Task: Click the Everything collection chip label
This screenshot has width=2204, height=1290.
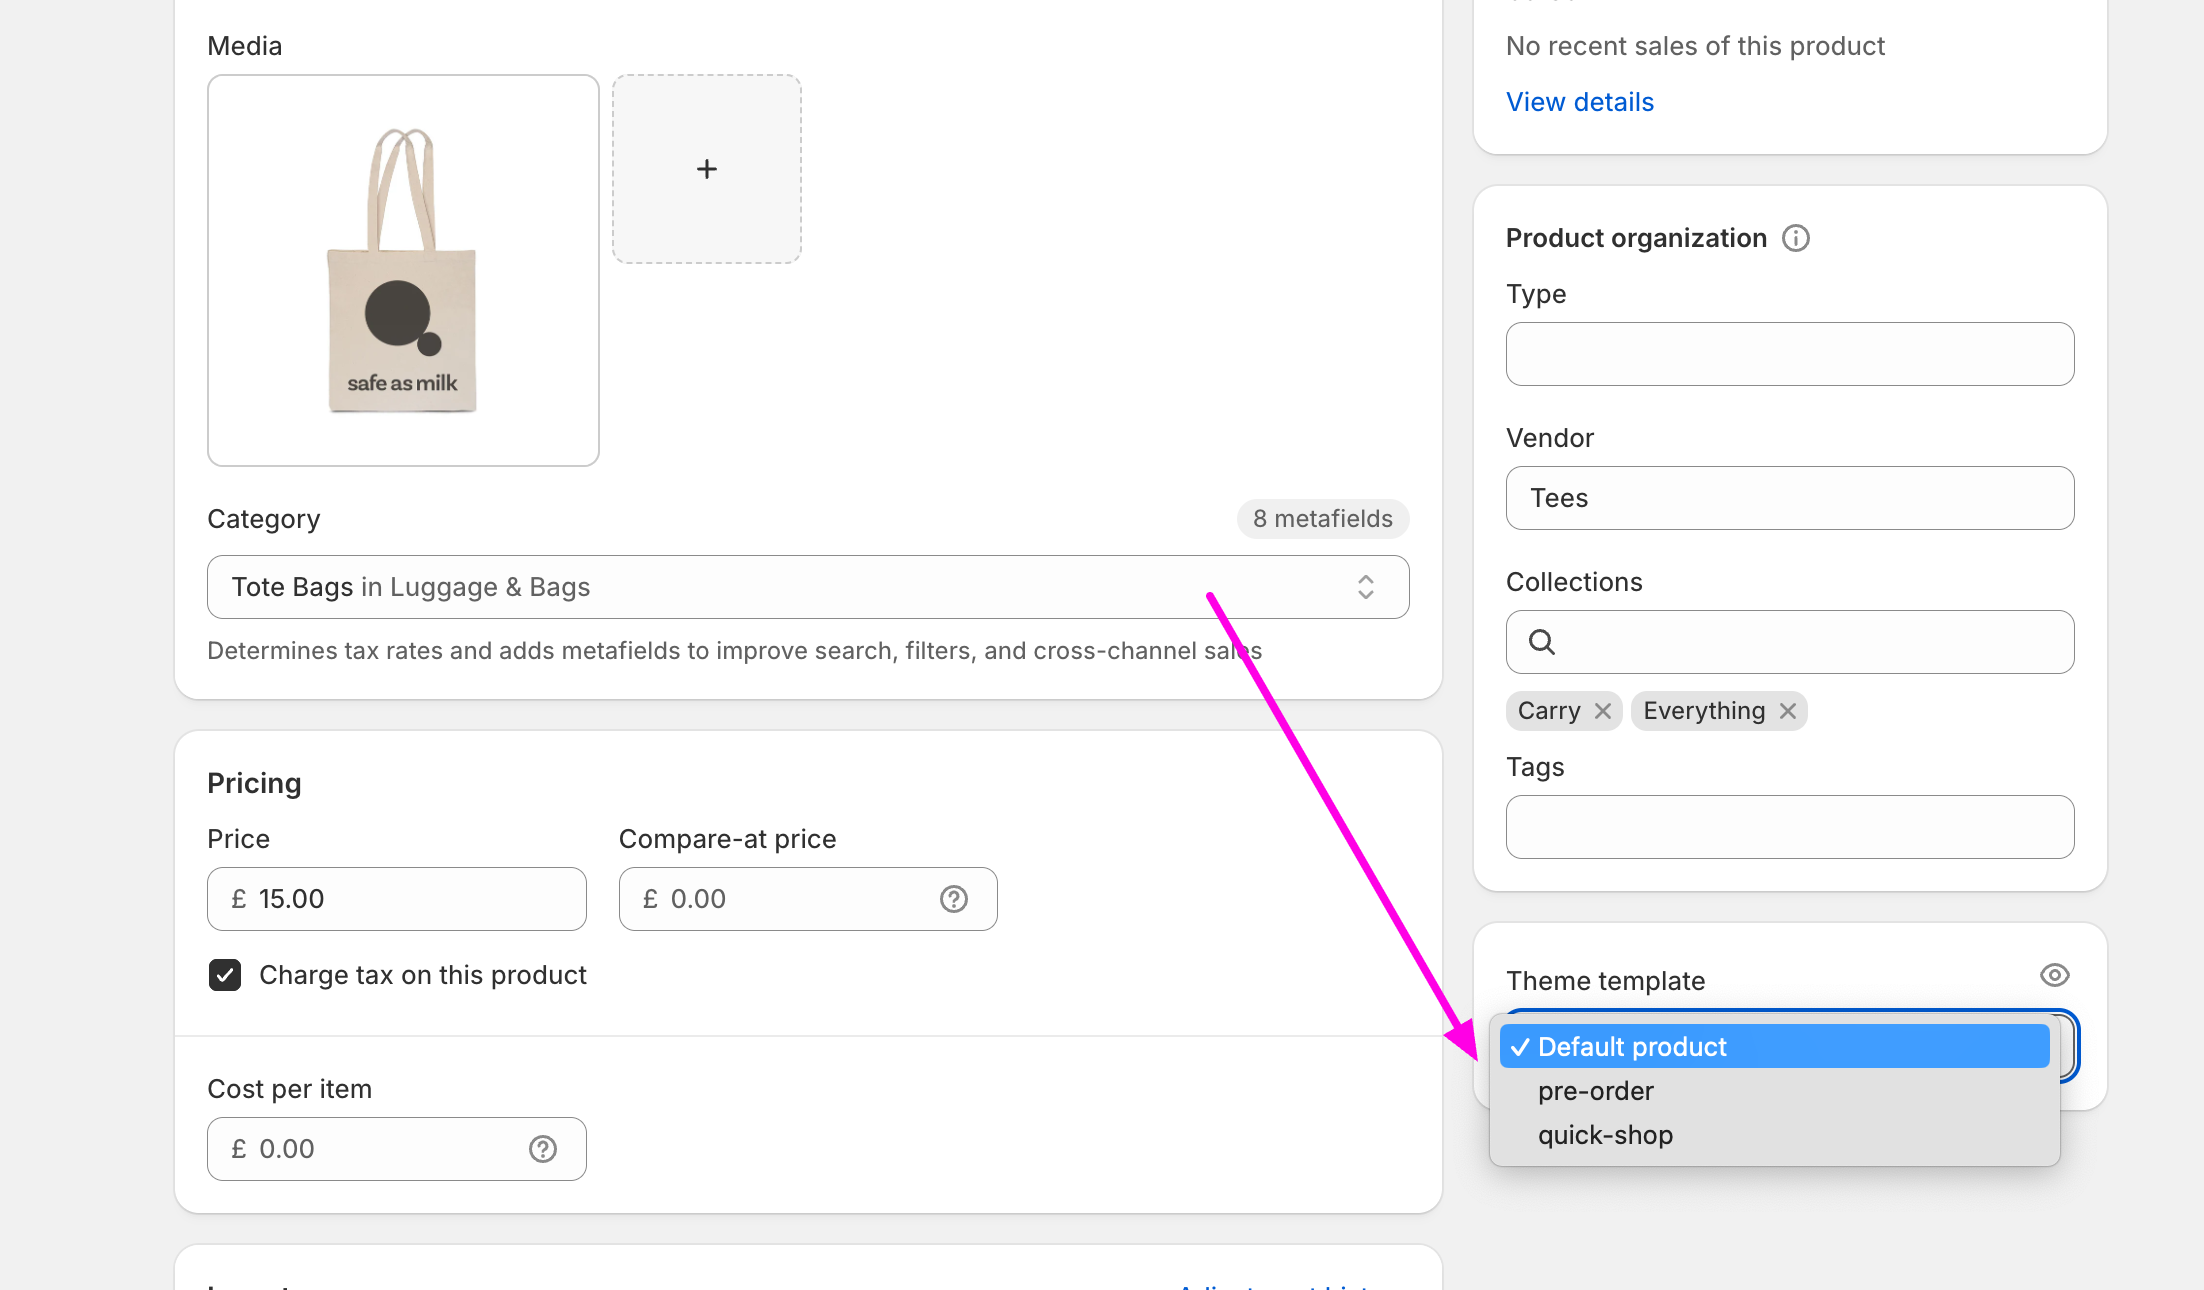Action: click(x=1704, y=711)
